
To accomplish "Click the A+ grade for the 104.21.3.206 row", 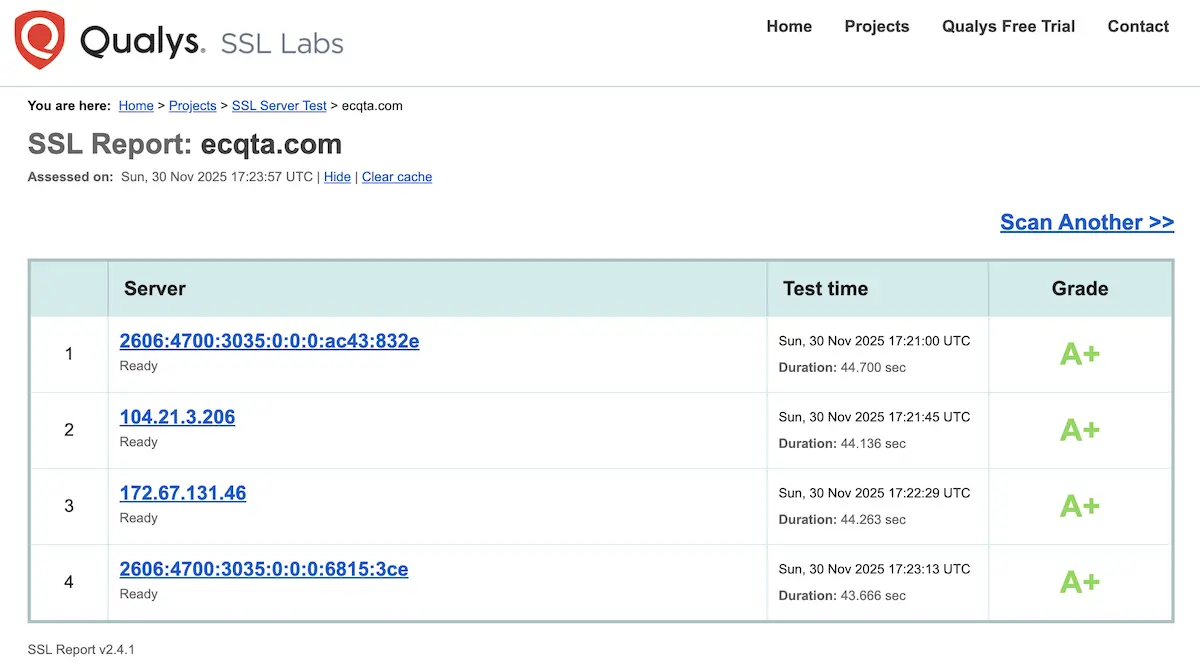I will (1080, 430).
